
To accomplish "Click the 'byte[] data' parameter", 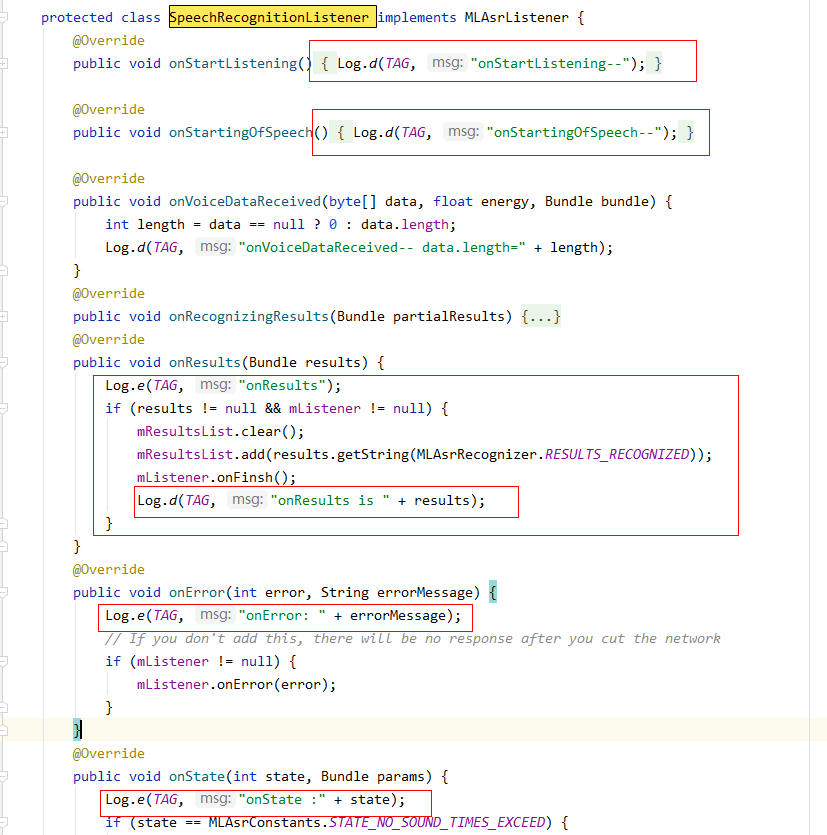I will click(x=373, y=201).
